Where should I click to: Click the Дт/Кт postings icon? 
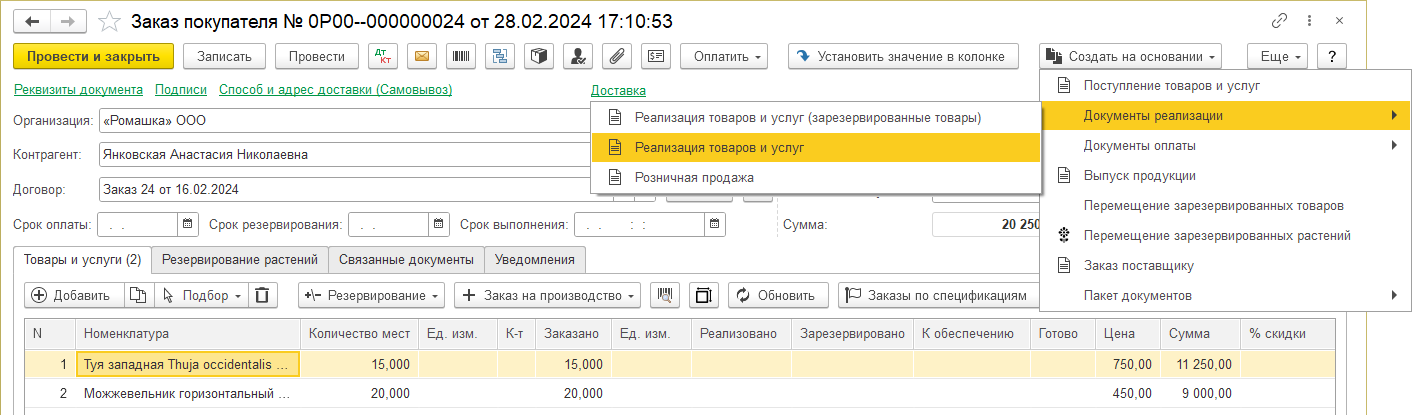point(383,56)
